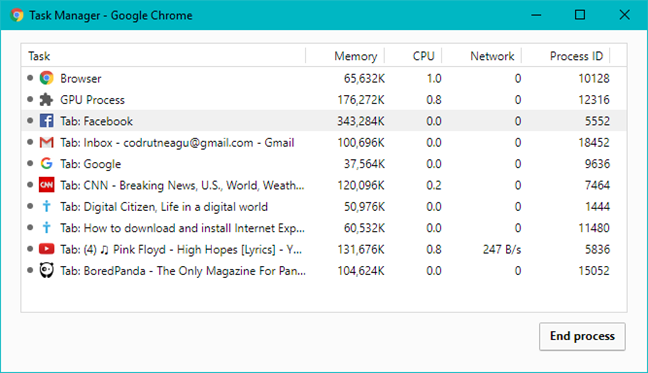648x373 pixels.
Task: Click process ID 10128
Action: 594,78
